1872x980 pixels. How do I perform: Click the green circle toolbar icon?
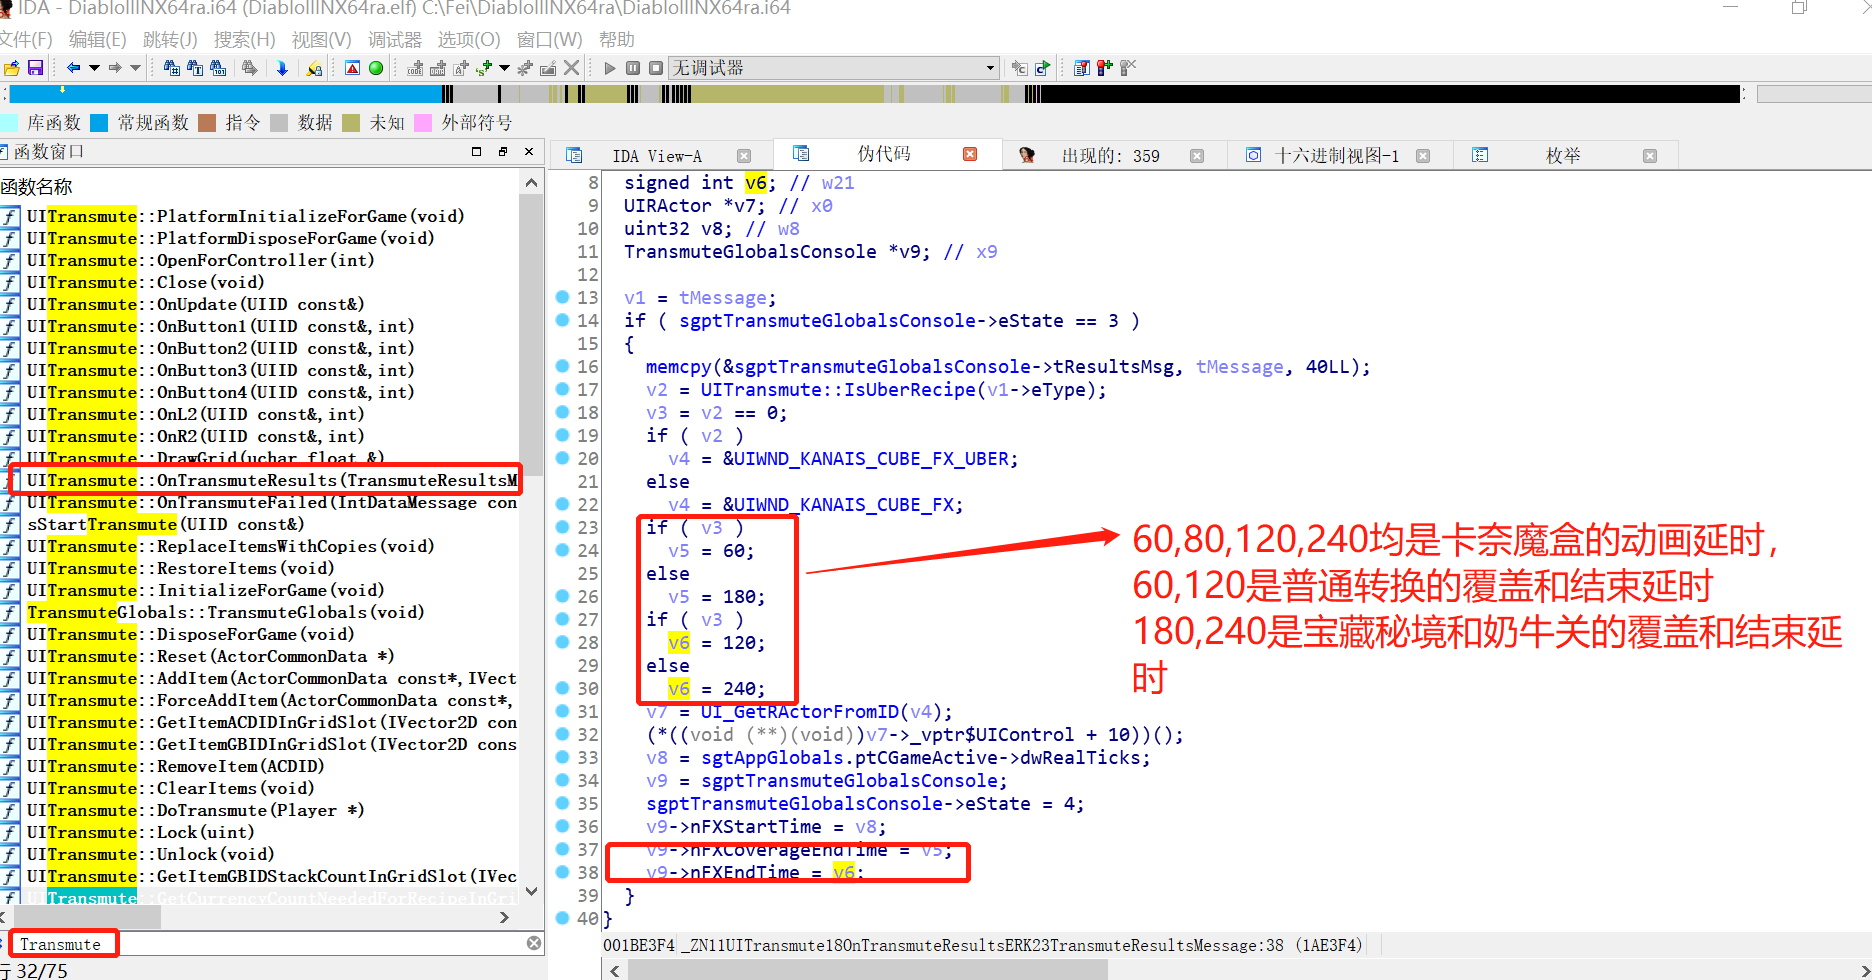tap(376, 68)
